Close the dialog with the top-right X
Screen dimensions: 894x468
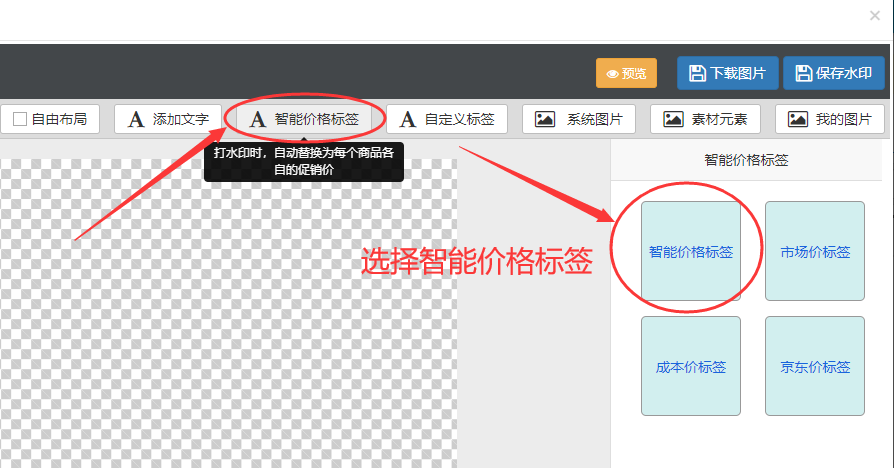pos(875,15)
